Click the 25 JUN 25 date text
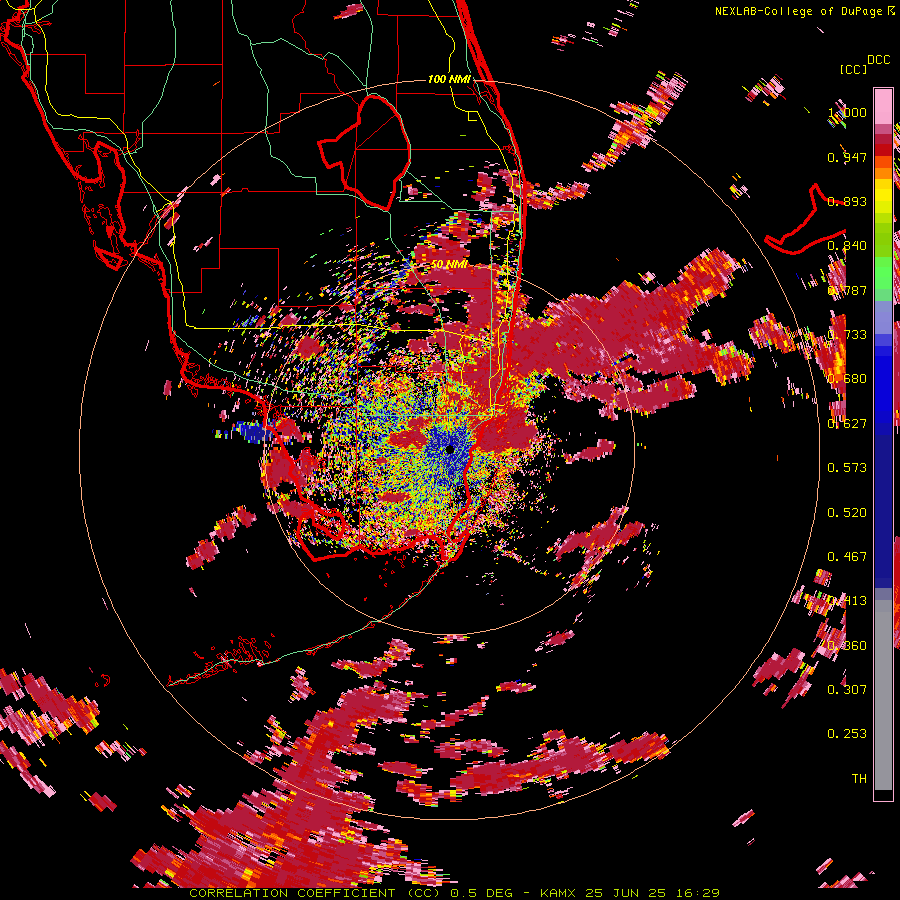 point(625,893)
